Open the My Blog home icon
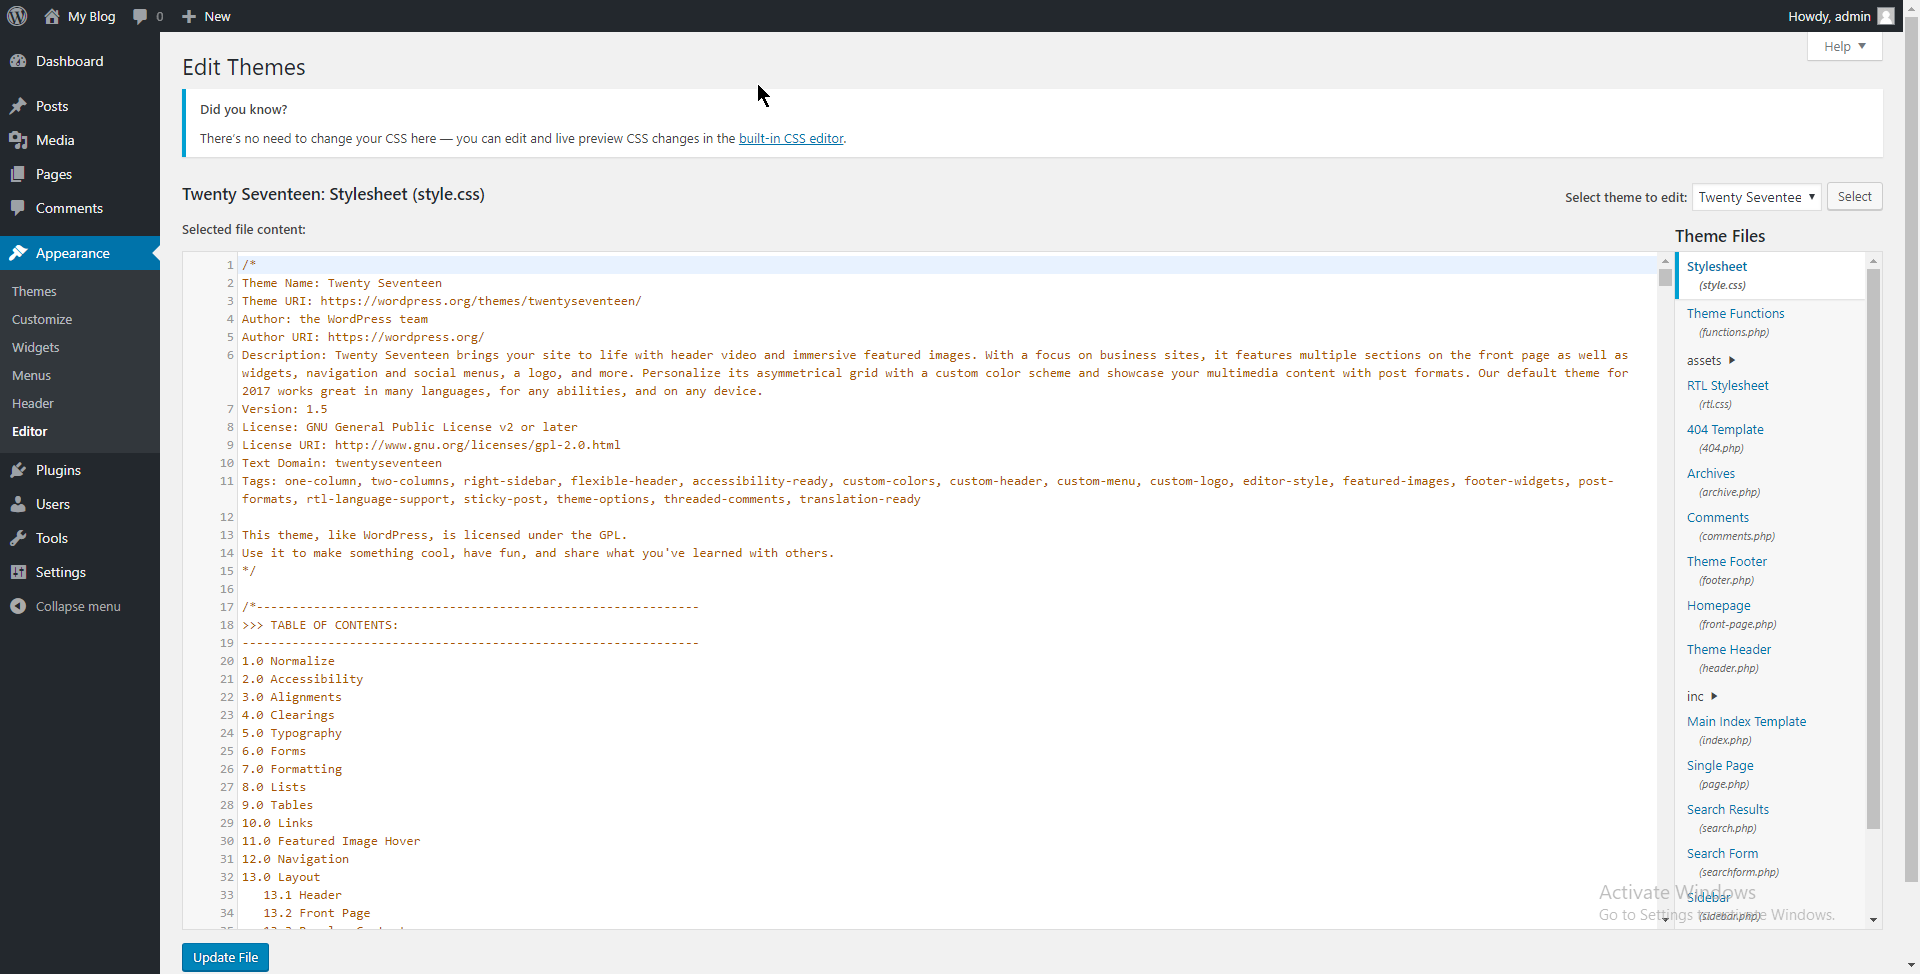 pyautogui.click(x=52, y=16)
